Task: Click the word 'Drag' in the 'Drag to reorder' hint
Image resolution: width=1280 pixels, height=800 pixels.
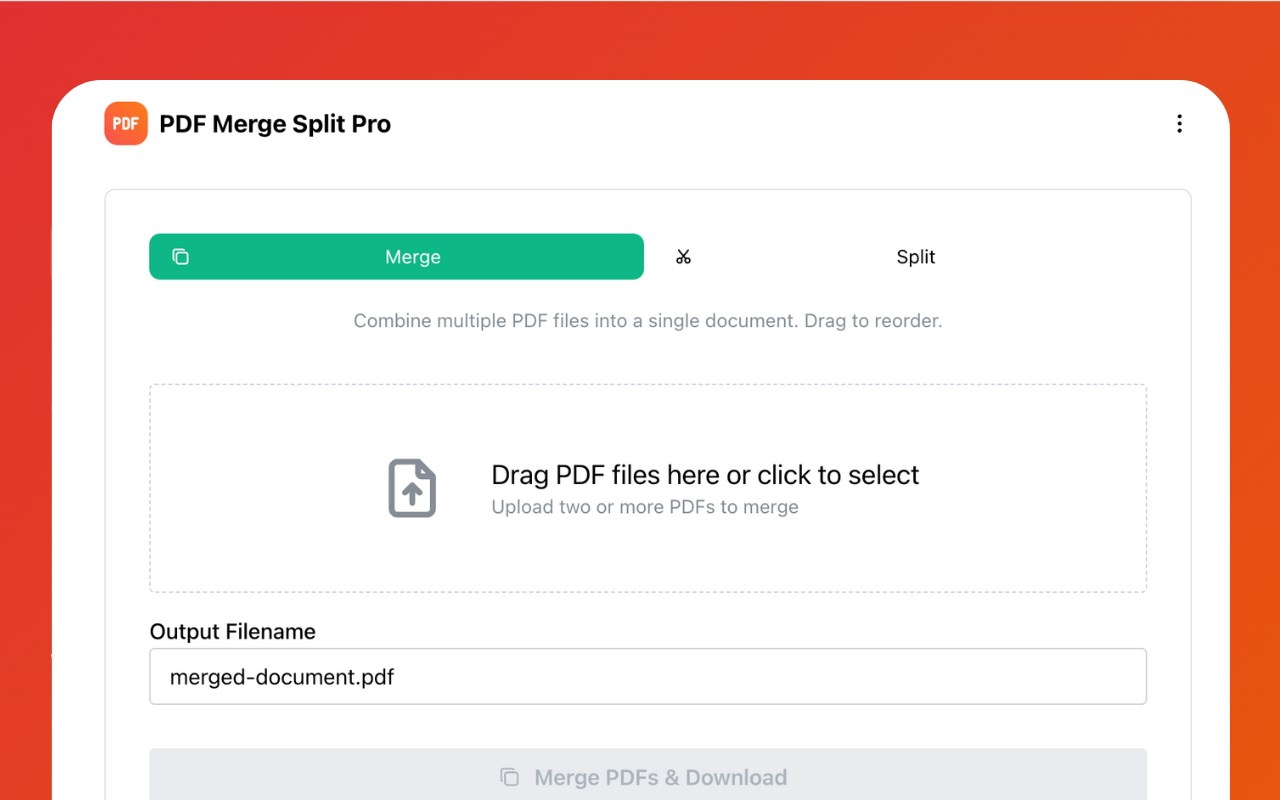Action: pyautogui.click(x=827, y=321)
